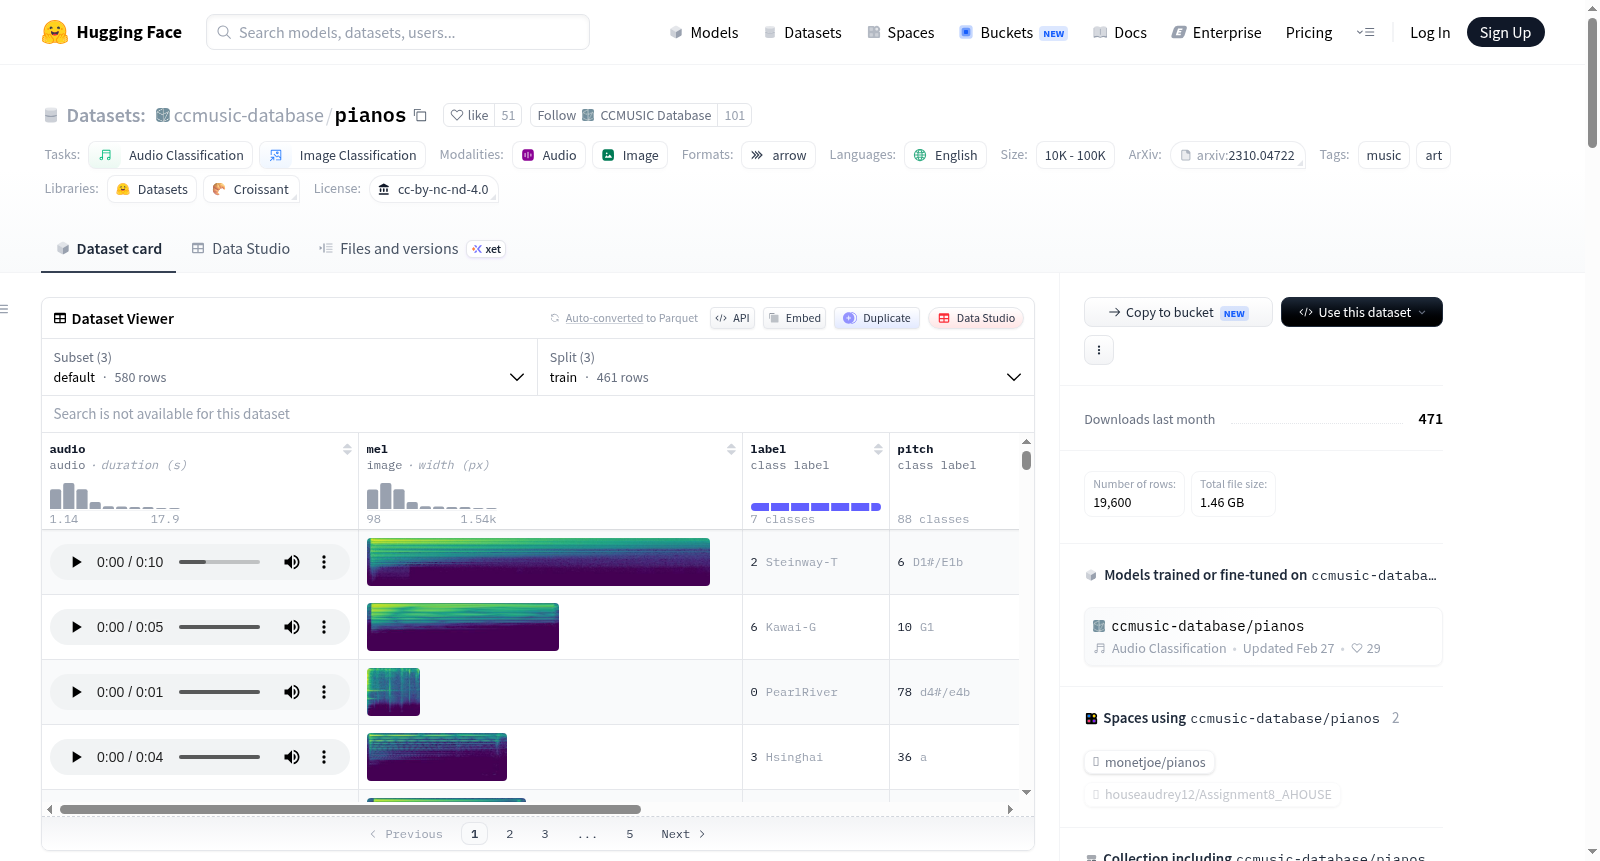The width and height of the screenshot is (1600, 861).
Task: Open audio options menu in Kawai-G row
Action: (324, 627)
